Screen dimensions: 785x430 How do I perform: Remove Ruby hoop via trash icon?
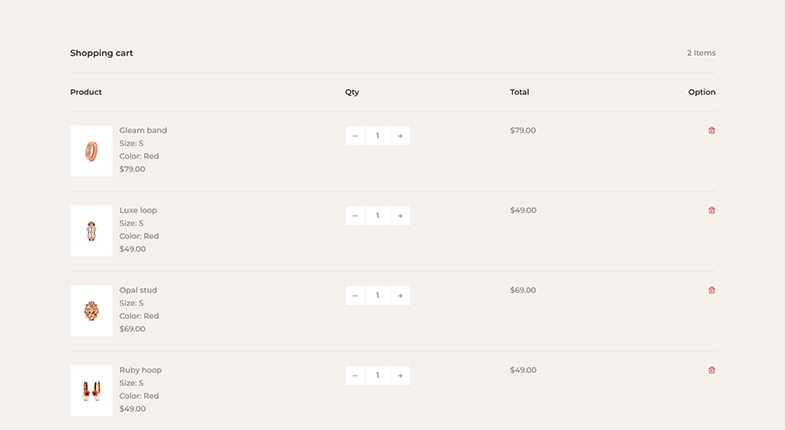click(x=711, y=370)
